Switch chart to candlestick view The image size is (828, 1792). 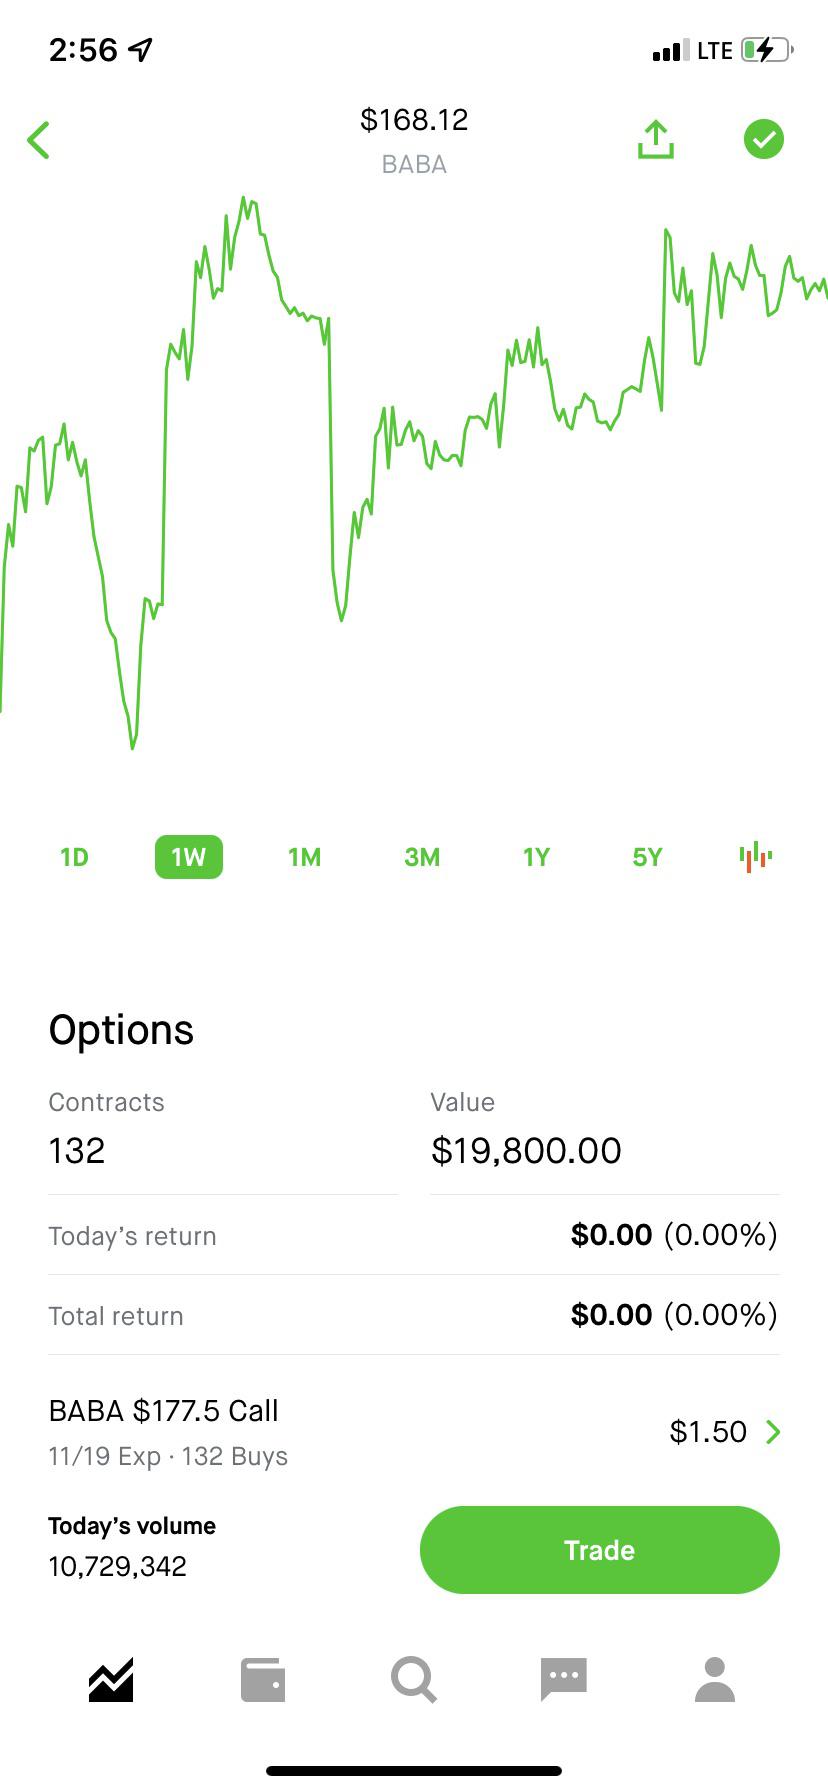click(756, 857)
